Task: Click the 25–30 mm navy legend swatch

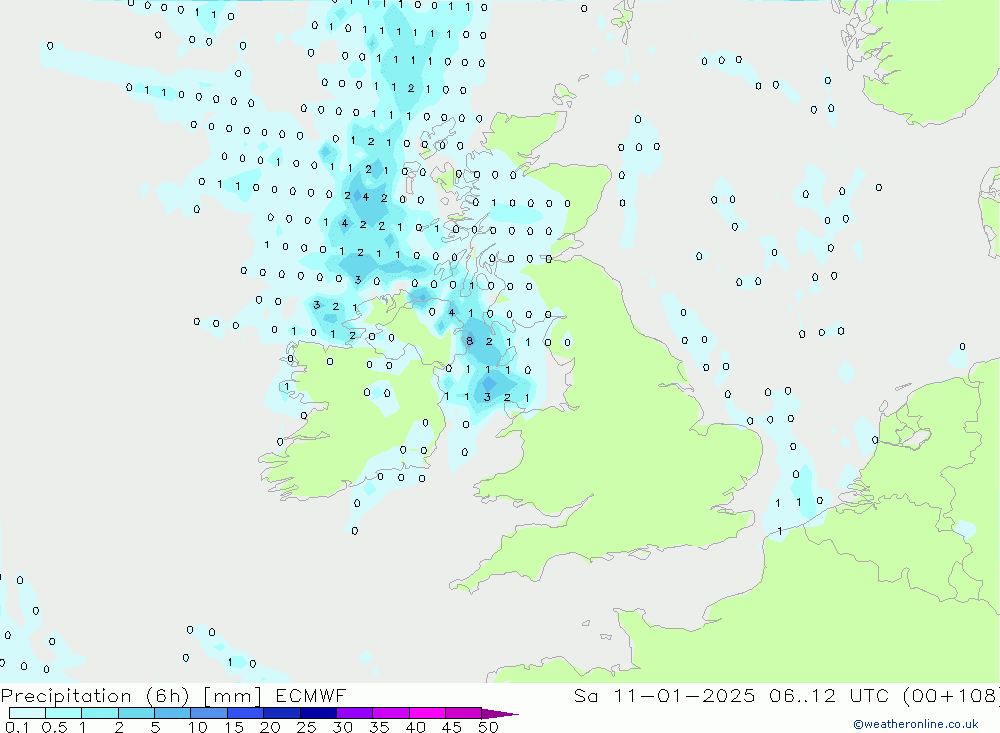Action: click(318, 713)
